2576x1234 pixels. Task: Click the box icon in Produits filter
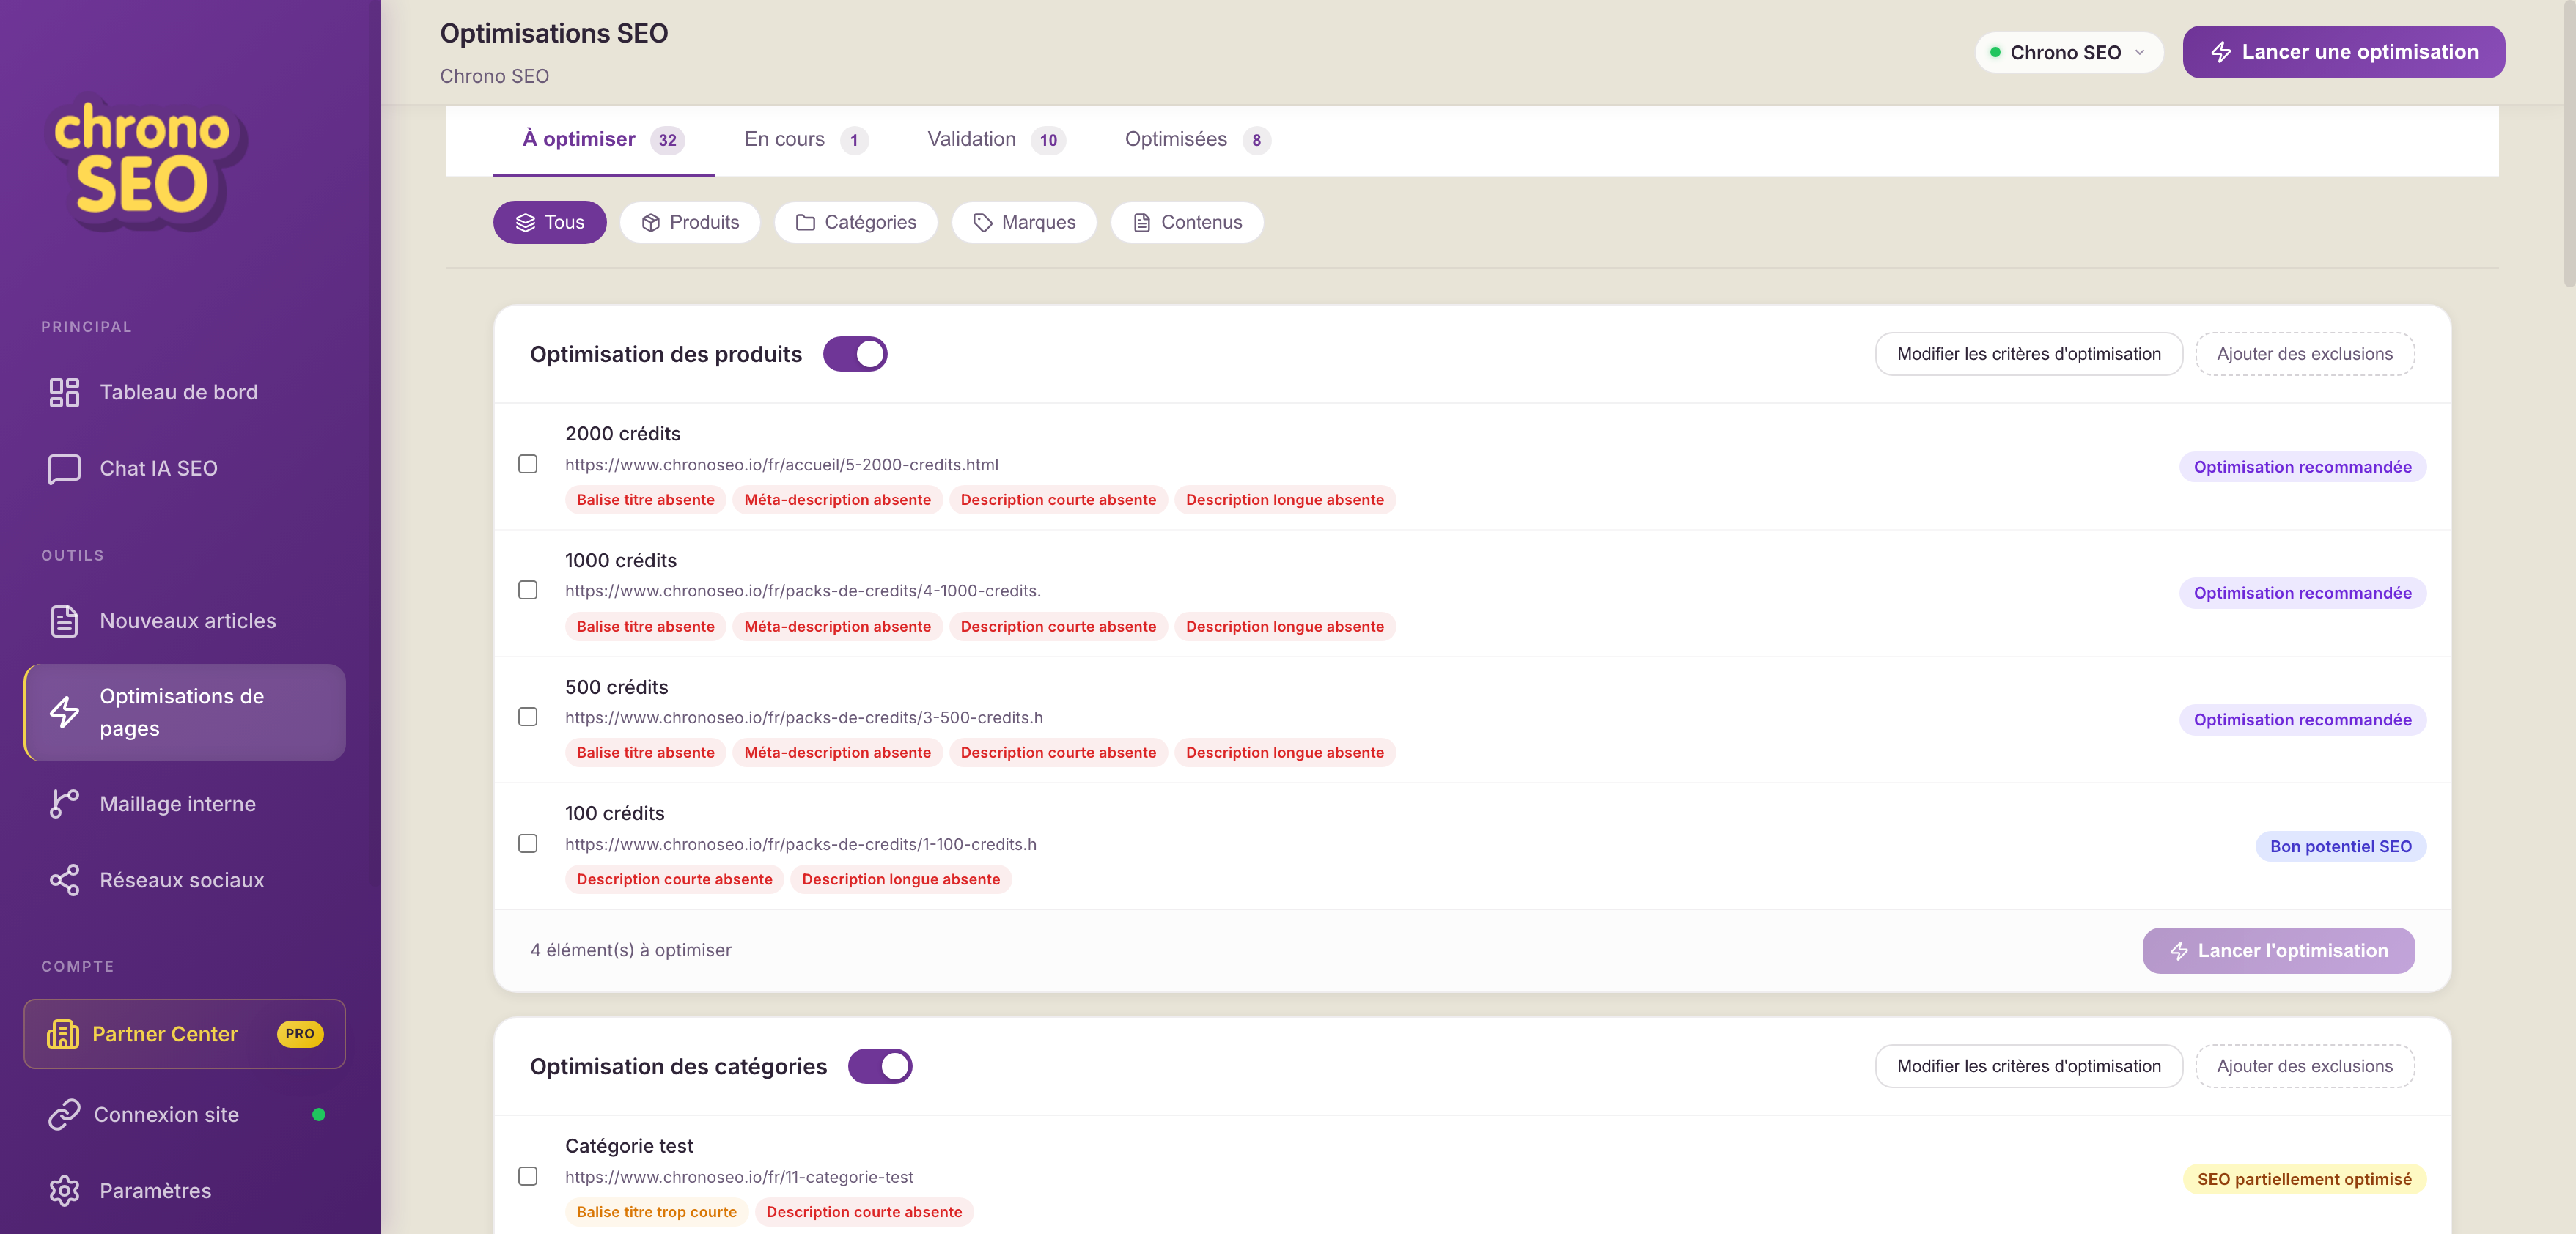tap(651, 223)
